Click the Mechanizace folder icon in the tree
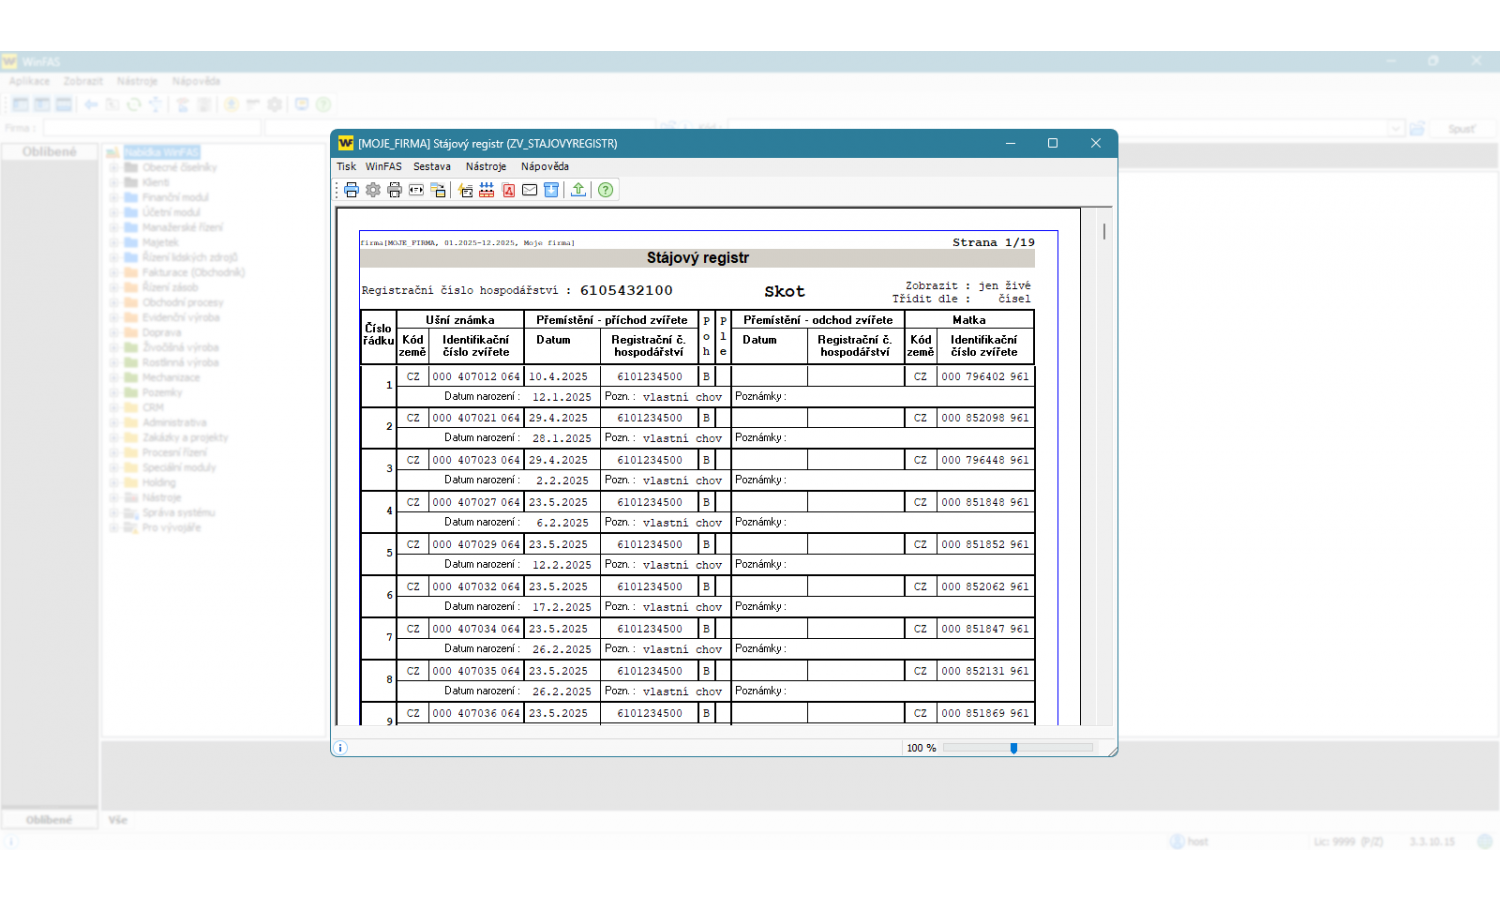This screenshot has height=900, width=1500. [x=131, y=377]
